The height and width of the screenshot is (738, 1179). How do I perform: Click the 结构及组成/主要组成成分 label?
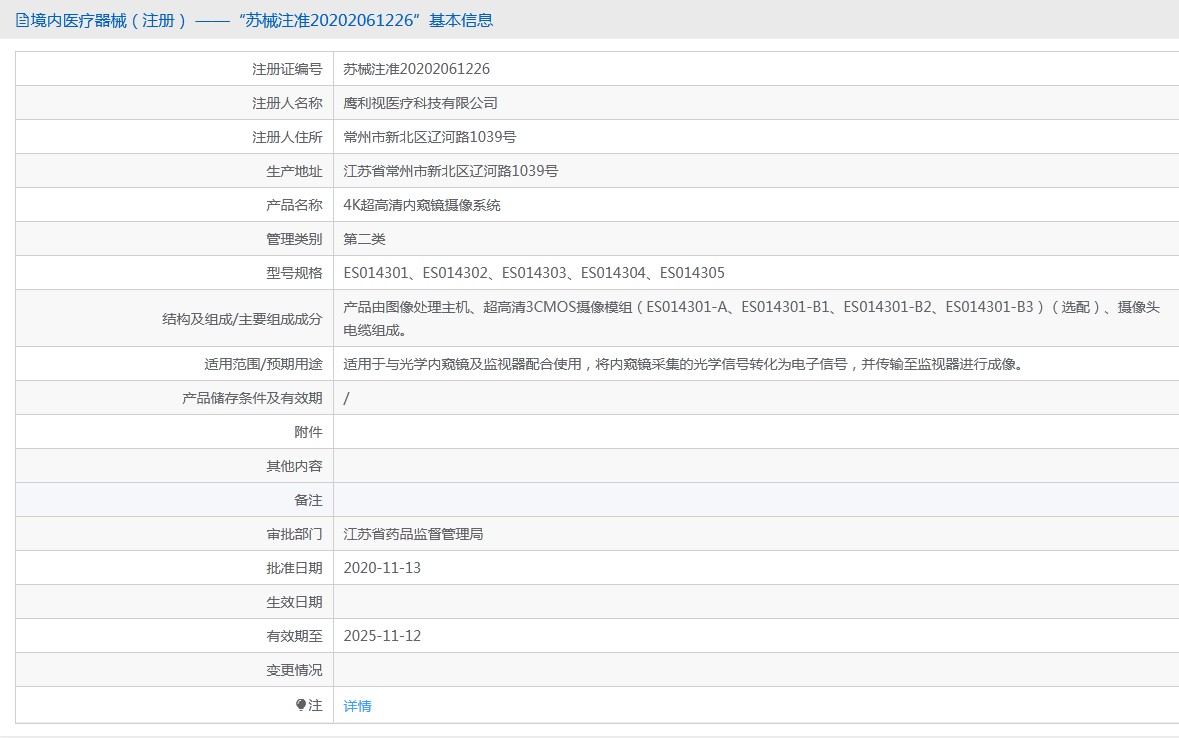pos(242,319)
